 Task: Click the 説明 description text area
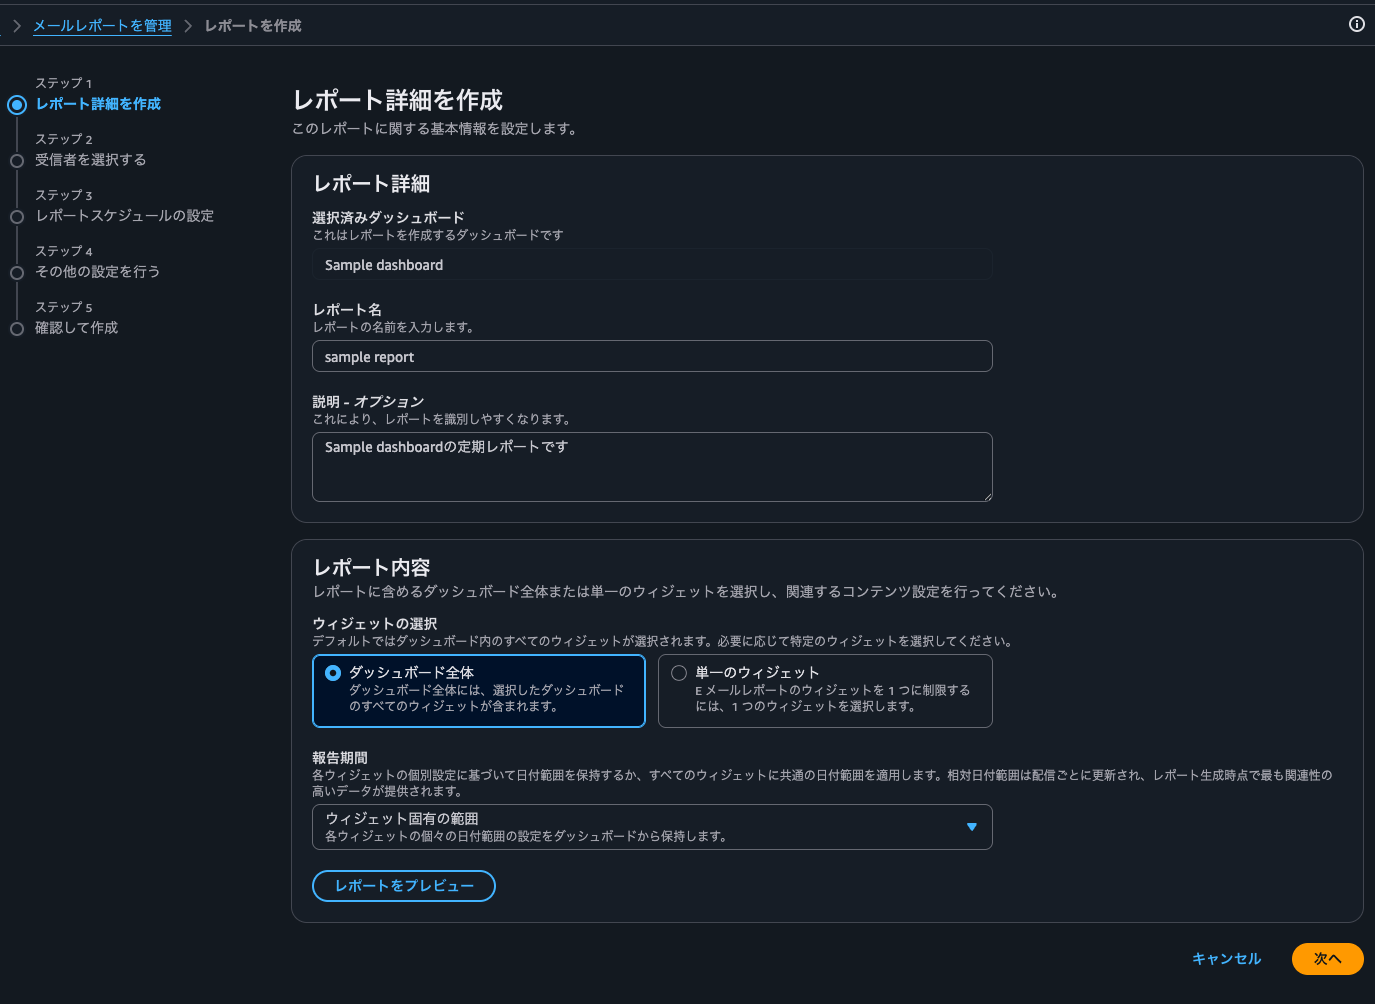tap(652, 466)
